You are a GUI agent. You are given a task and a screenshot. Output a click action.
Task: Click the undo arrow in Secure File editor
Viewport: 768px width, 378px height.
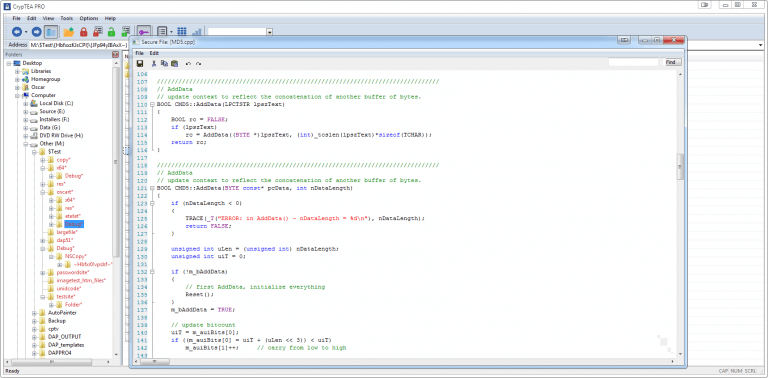point(188,64)
